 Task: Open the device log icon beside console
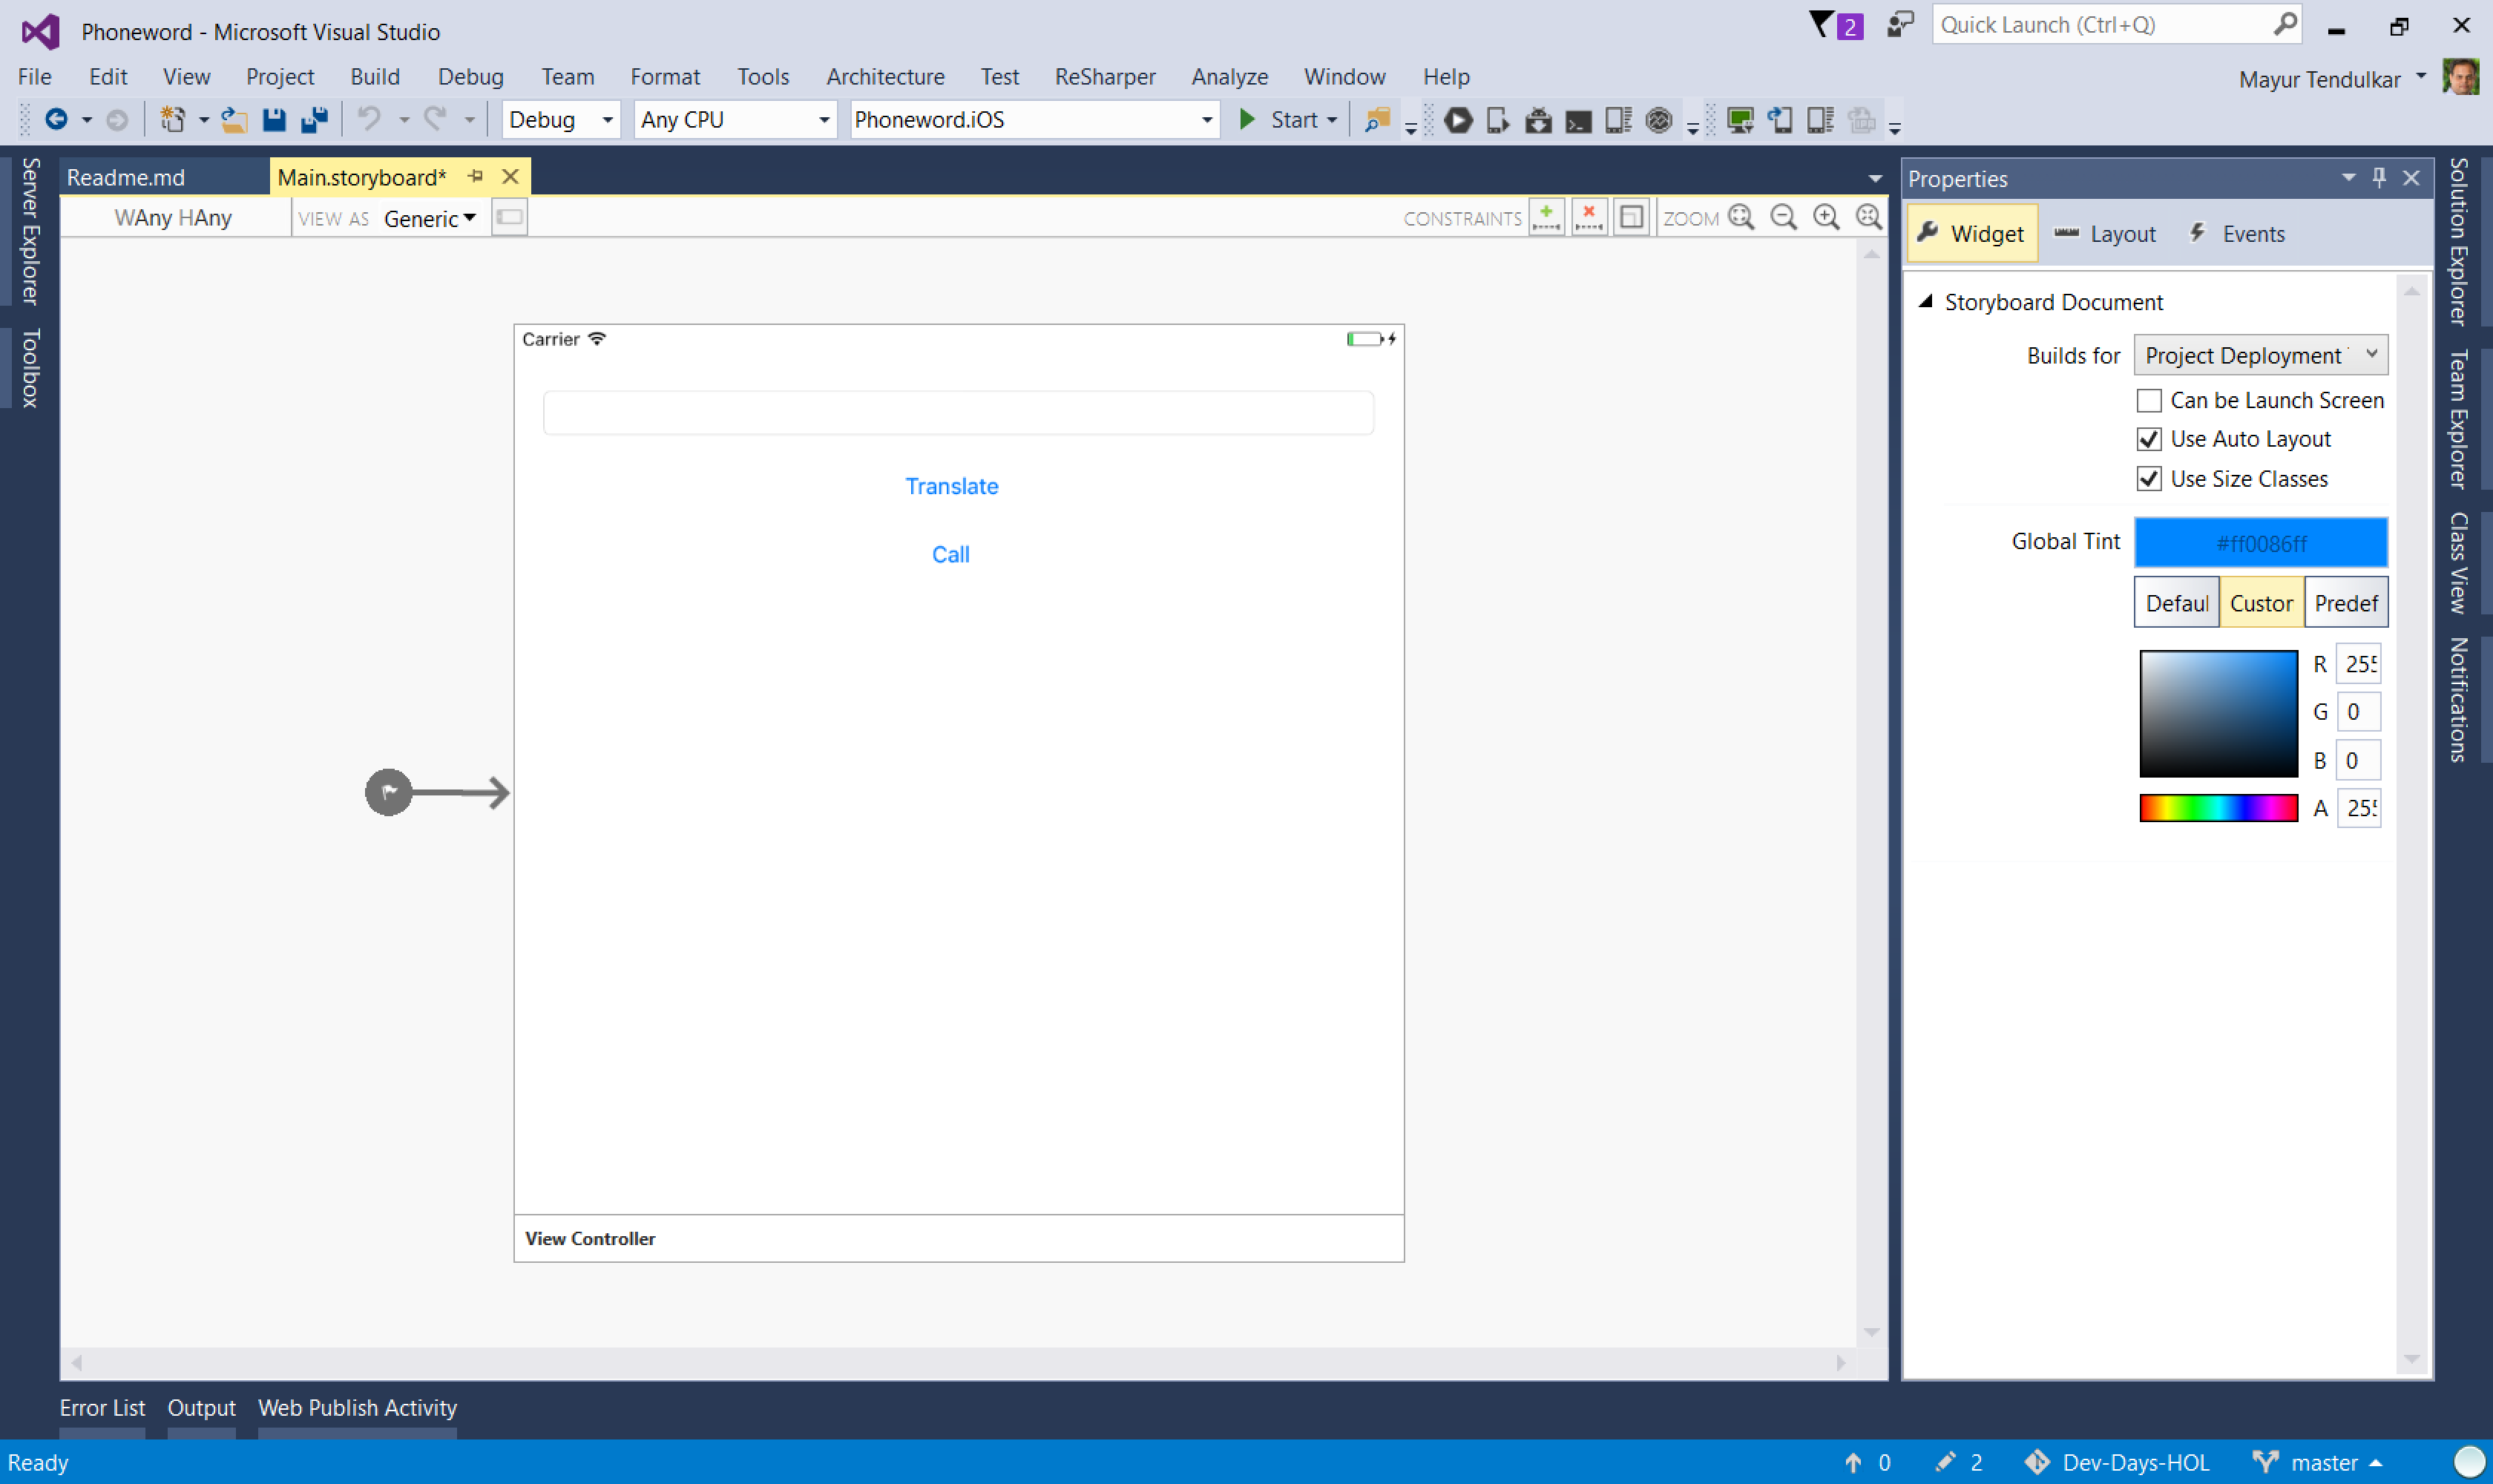click(x=1618, y=120)
